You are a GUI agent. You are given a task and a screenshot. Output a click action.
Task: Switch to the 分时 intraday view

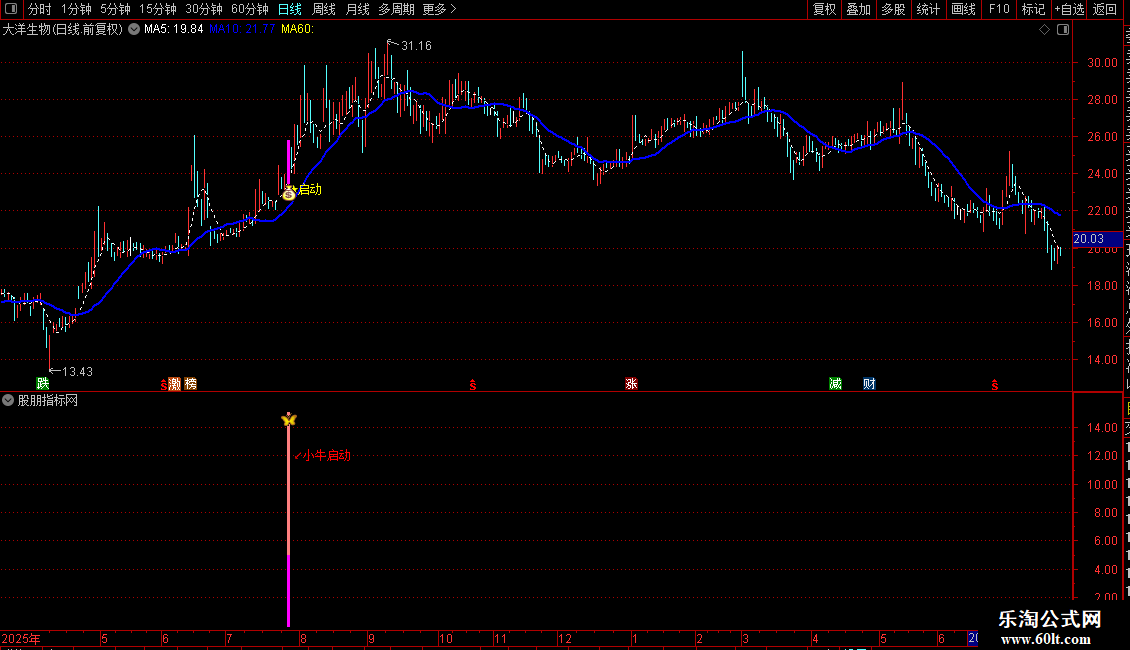40,9
